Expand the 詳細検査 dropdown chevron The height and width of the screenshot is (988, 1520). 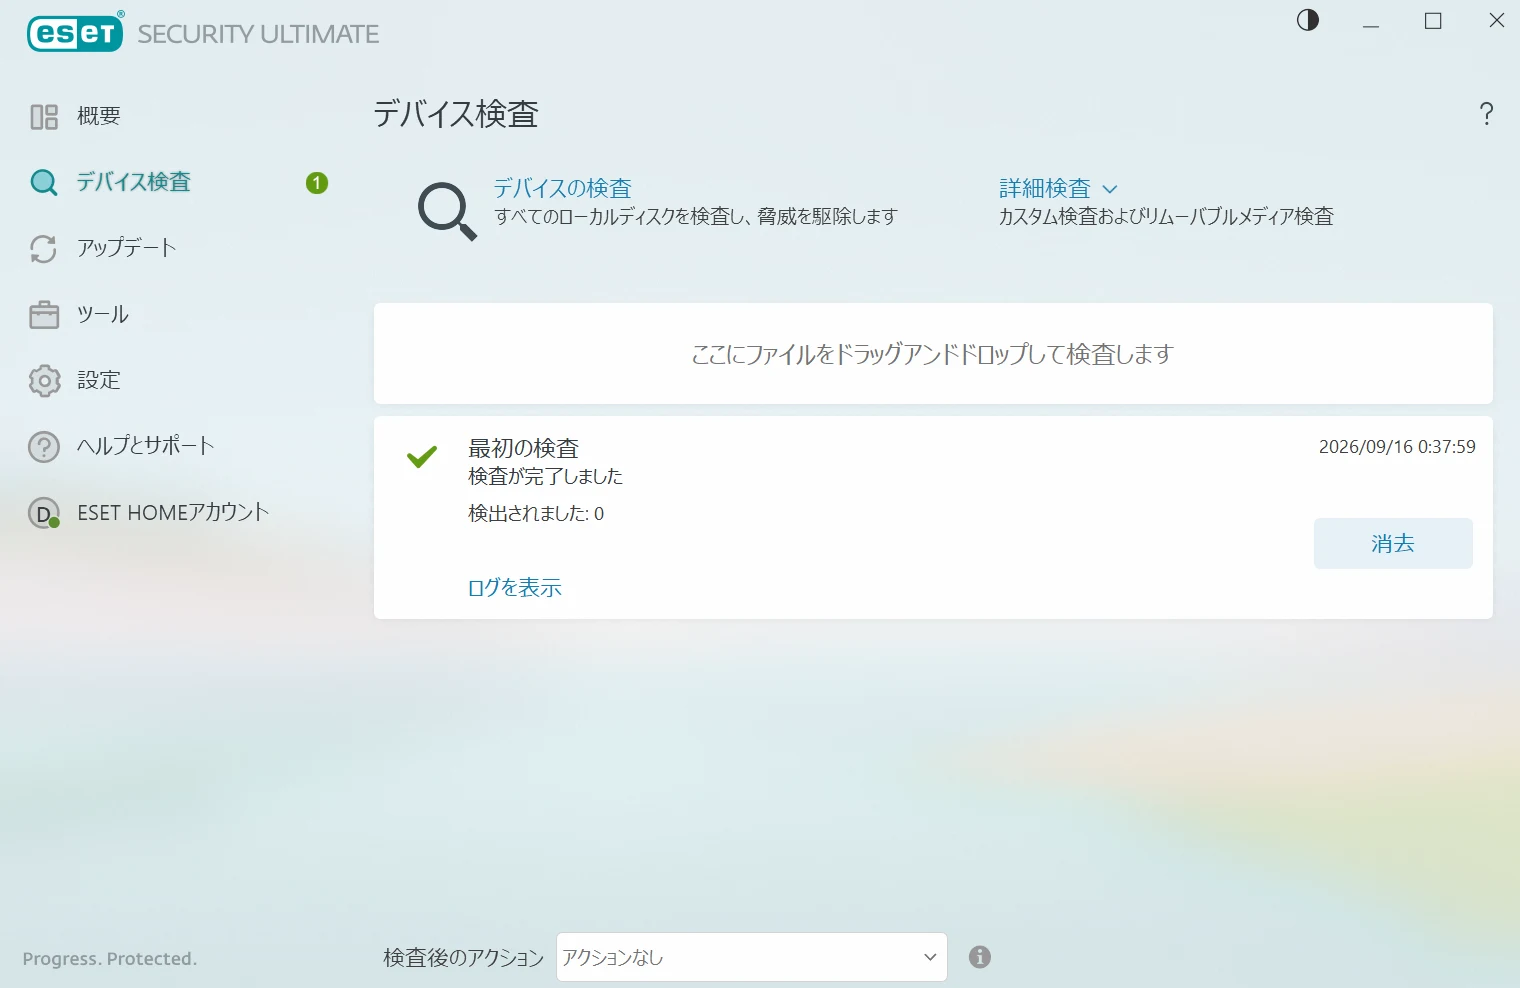tap(1110, 189)
